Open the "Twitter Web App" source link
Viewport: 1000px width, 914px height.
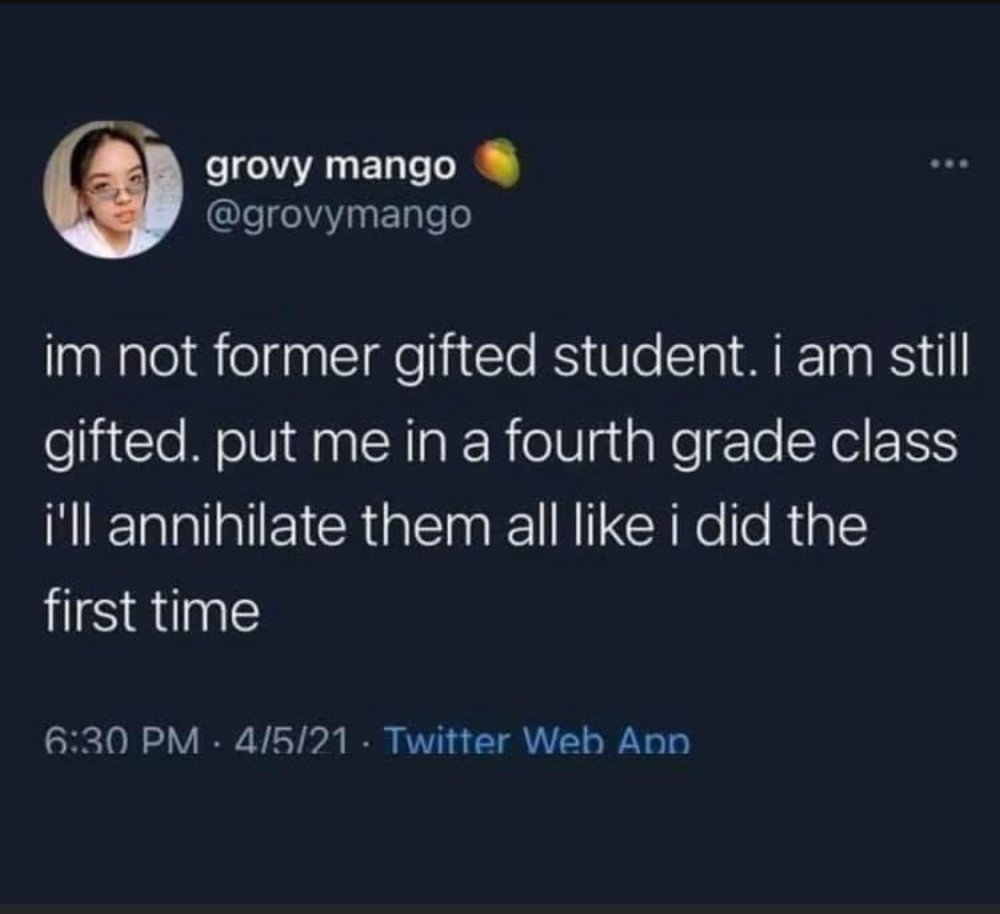[537, 743]
